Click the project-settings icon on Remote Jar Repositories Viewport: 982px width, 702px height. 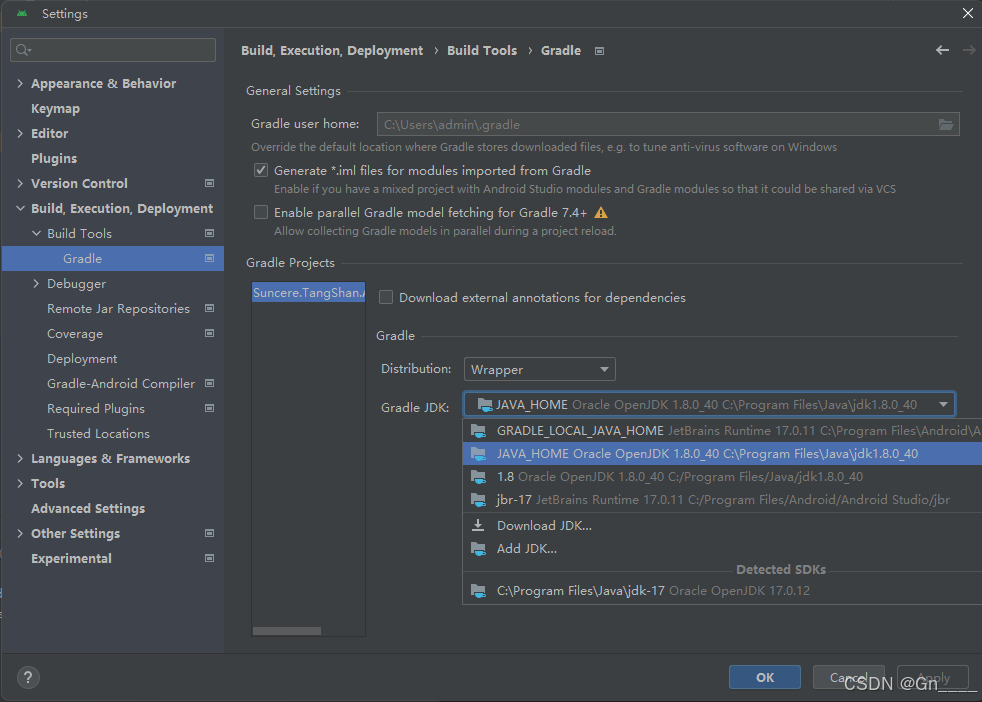pyautogui.click(x=210, y=309)
